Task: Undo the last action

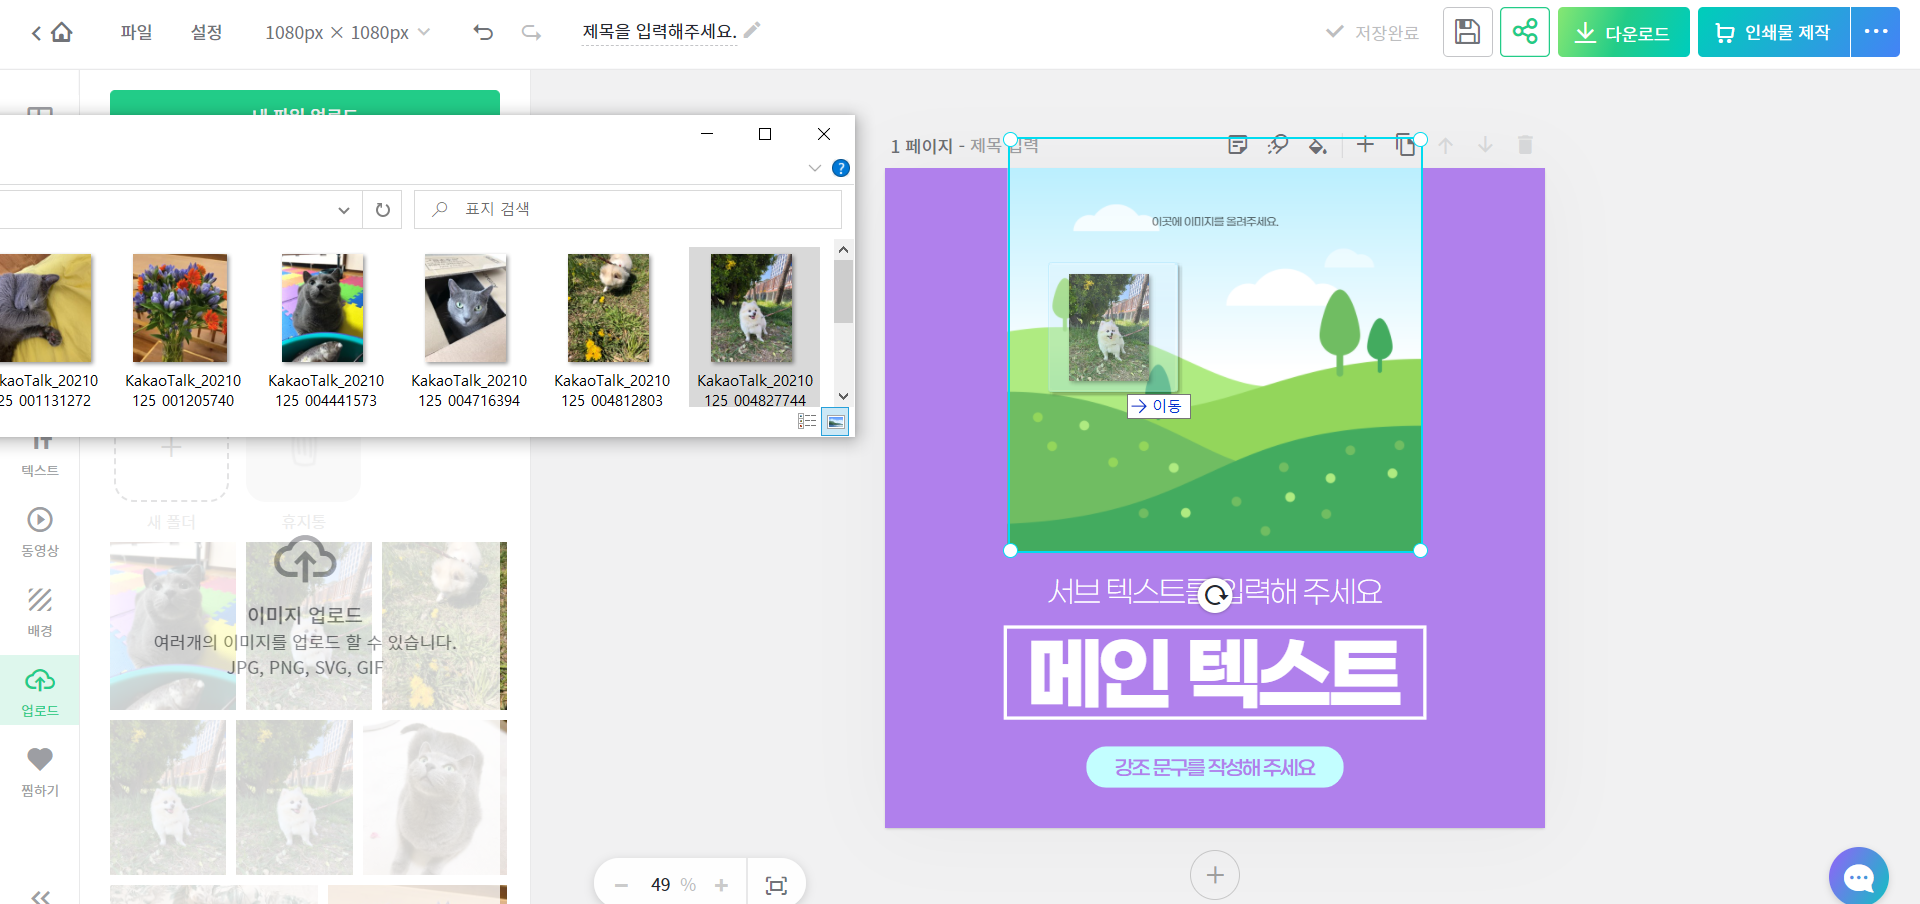Action: coord(483,33)
